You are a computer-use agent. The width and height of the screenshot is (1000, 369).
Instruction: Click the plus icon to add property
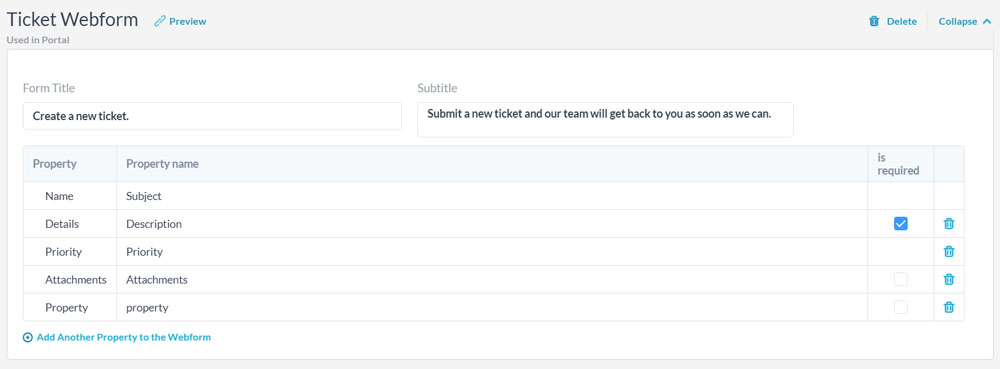click(27, 338)
